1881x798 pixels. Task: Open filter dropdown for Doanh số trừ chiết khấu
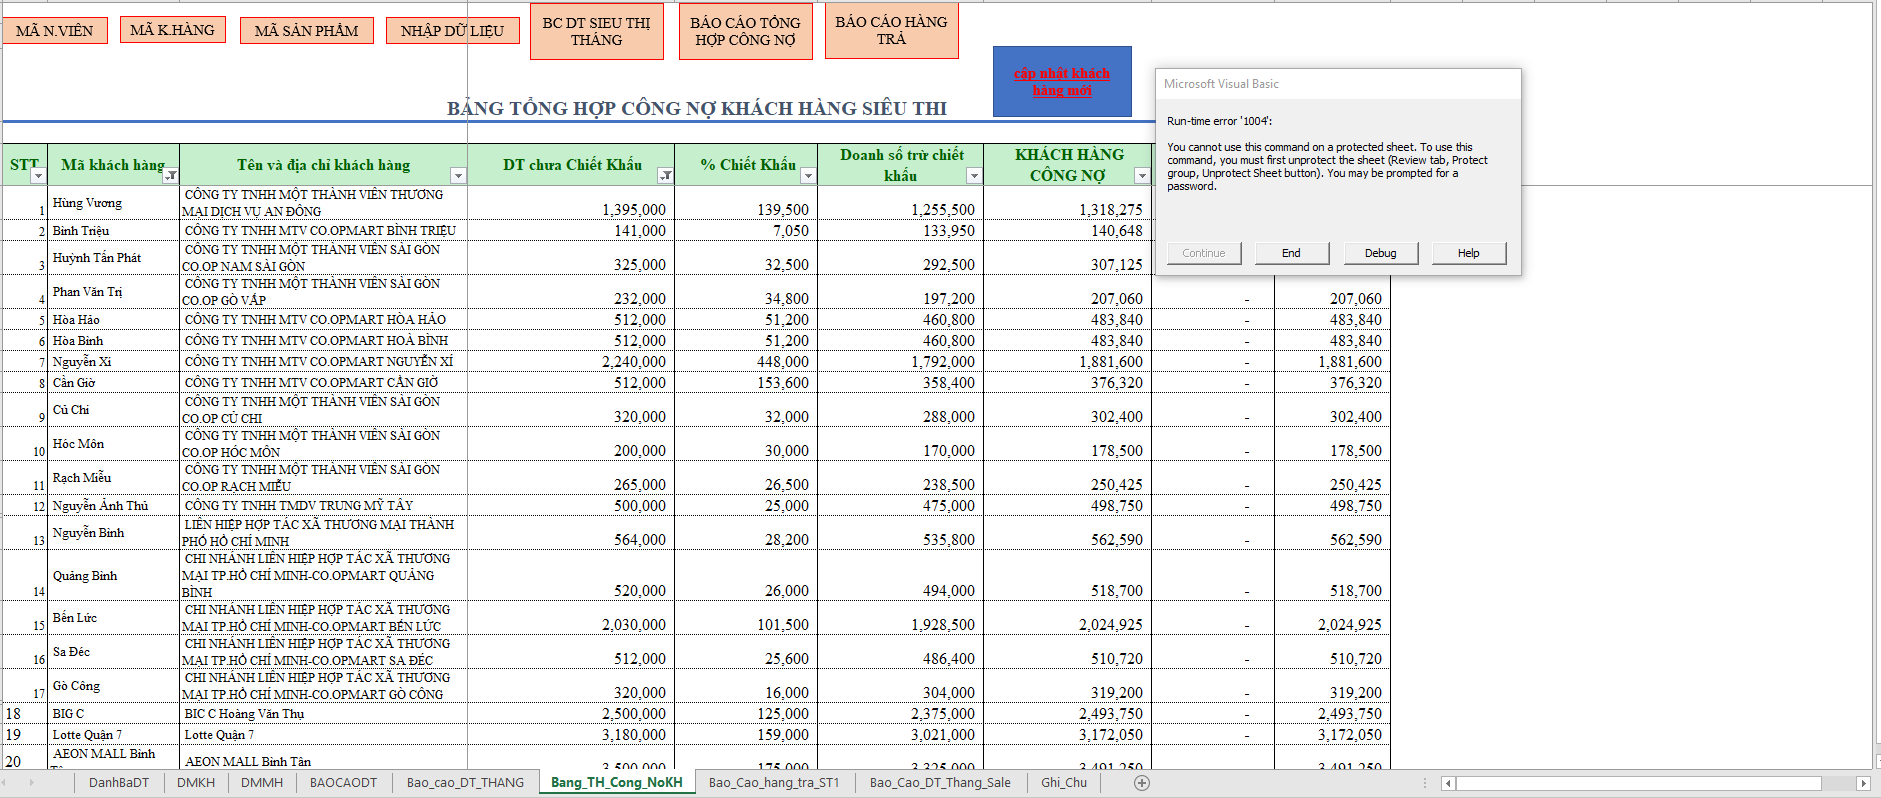[974, 176]
